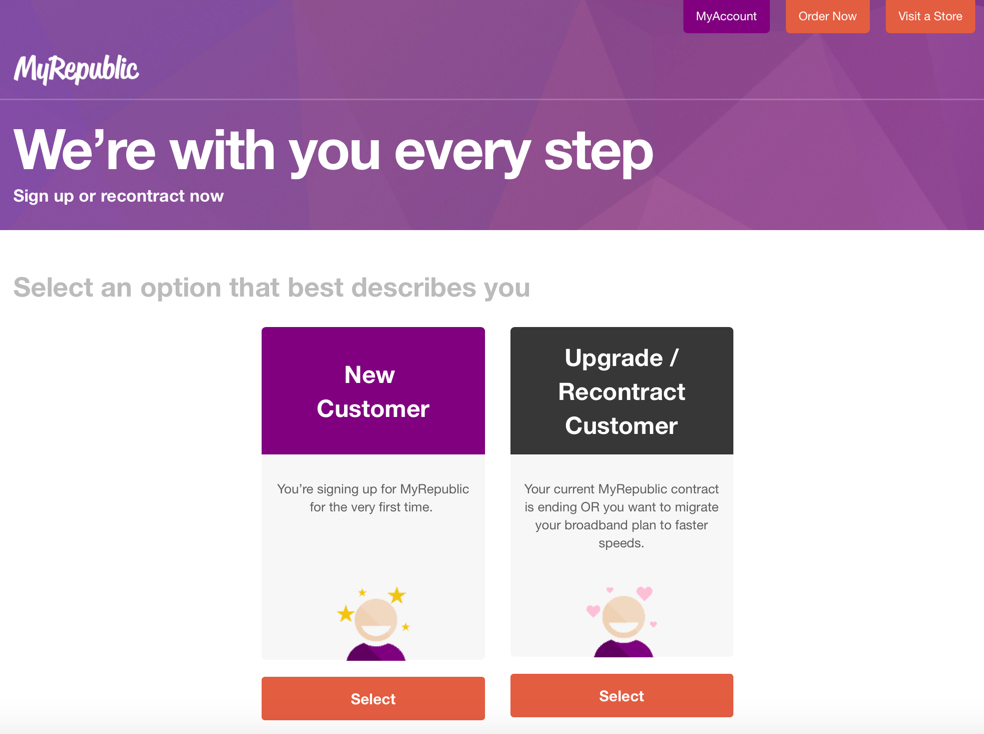
Task: Click the hearts recontract customer avatar
Action: pyautogui.click(x=623, y=621)
